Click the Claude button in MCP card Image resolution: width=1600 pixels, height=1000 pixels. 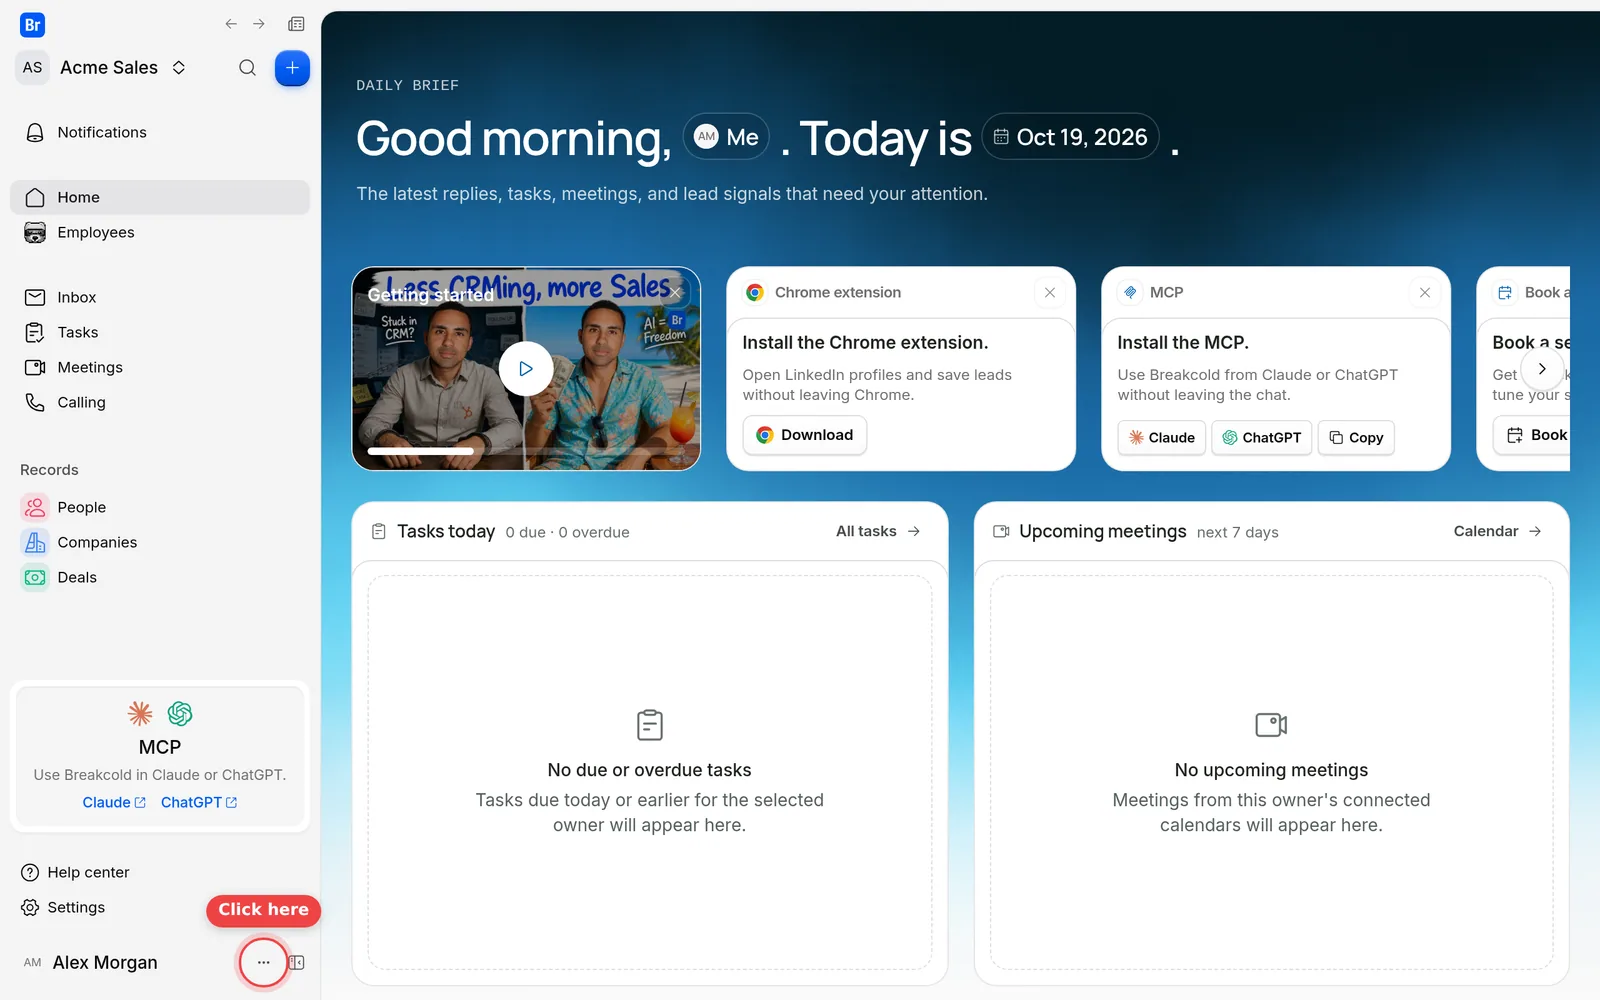click(1162, 437)
